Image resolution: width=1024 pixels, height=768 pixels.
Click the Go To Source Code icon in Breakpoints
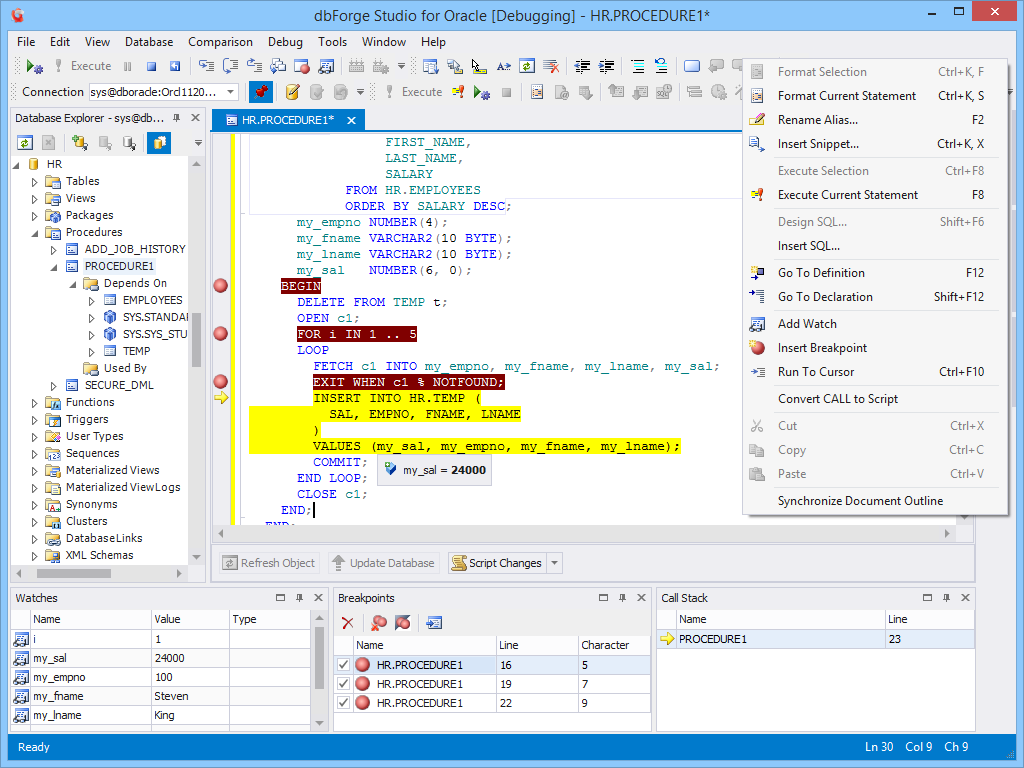434,623
